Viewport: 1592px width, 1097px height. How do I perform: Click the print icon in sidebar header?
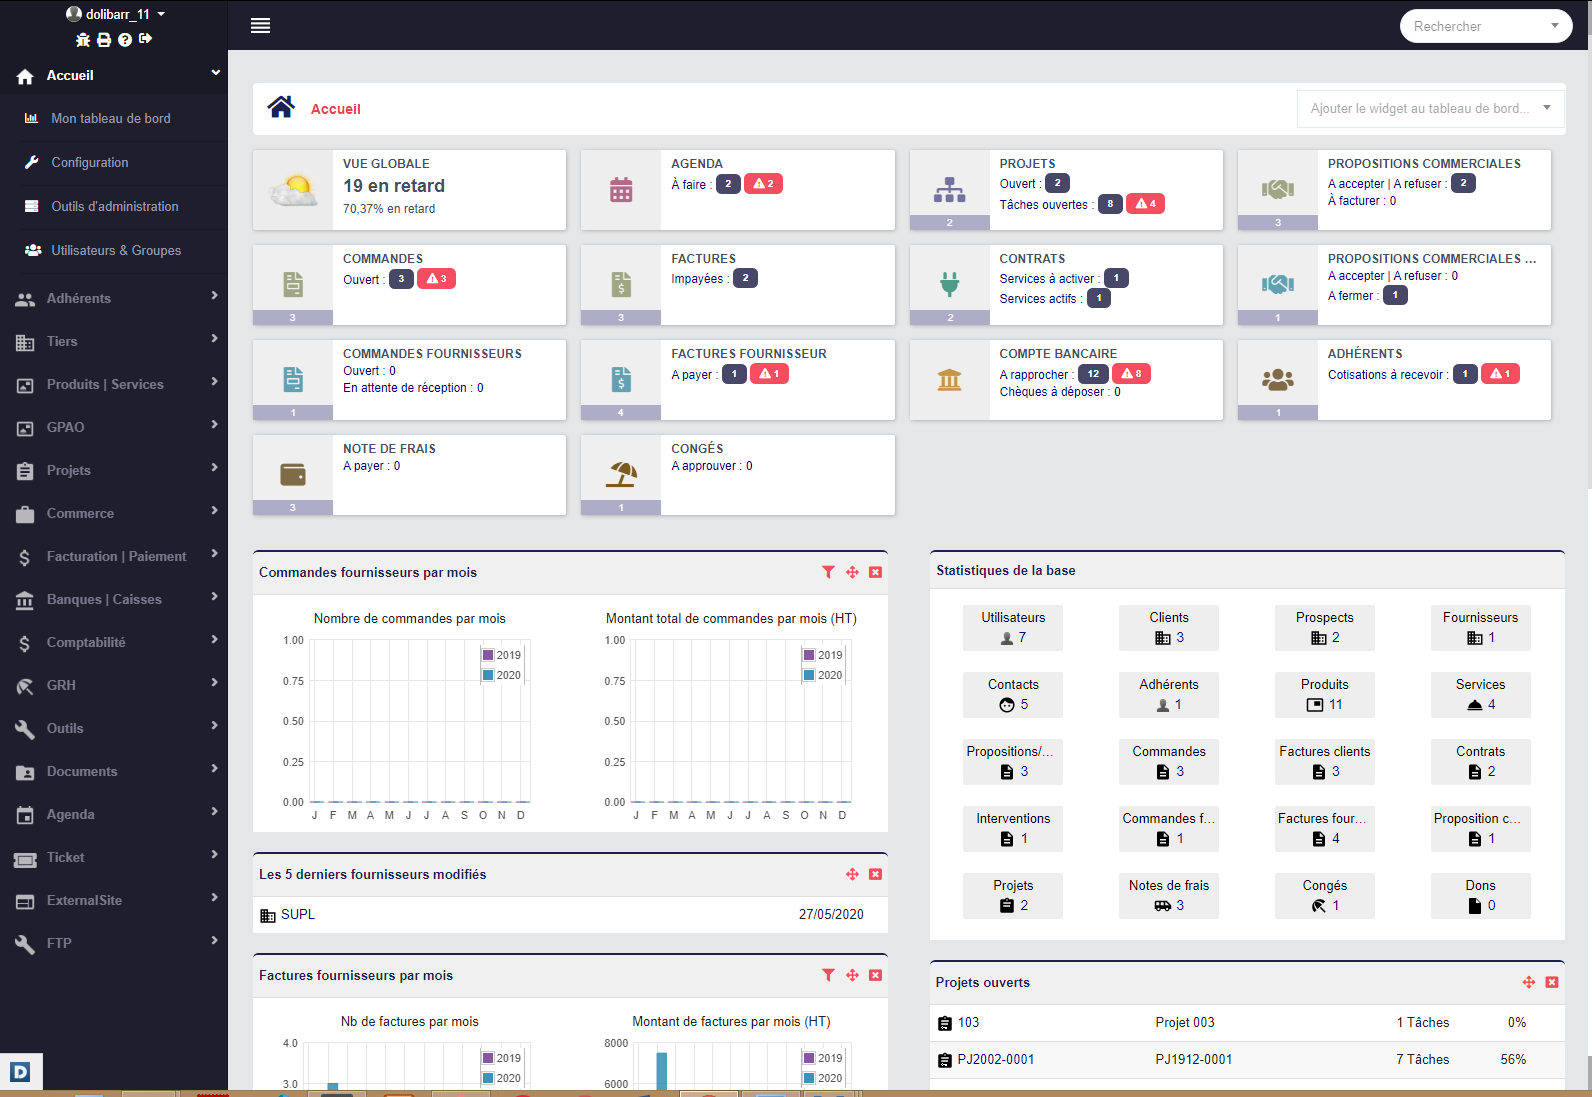[104, 40]
